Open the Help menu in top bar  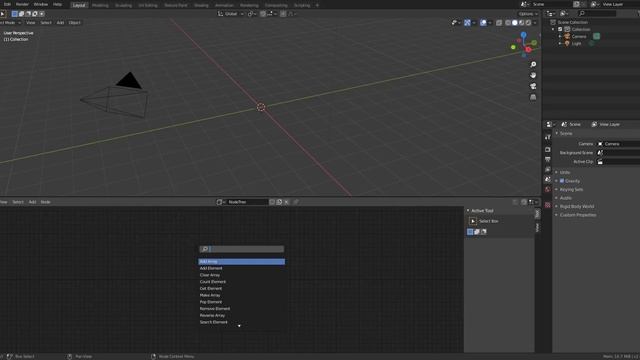coord(57,4)
